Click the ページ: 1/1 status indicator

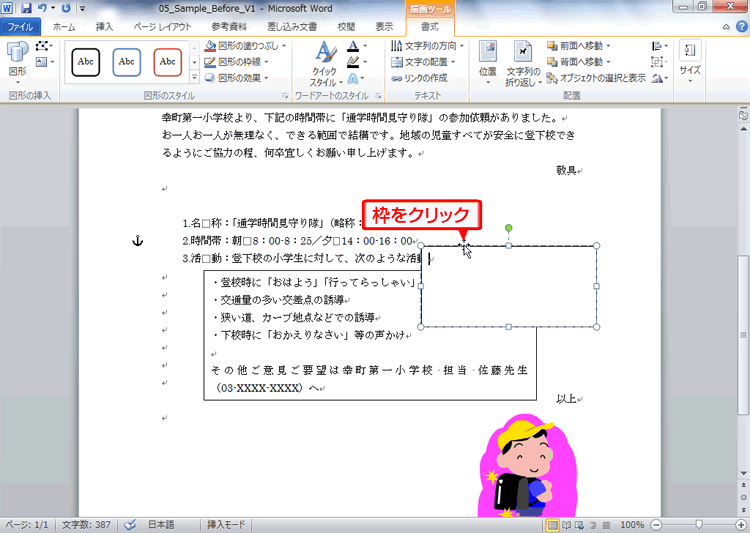pyautogui.click(x=26, y=525)
